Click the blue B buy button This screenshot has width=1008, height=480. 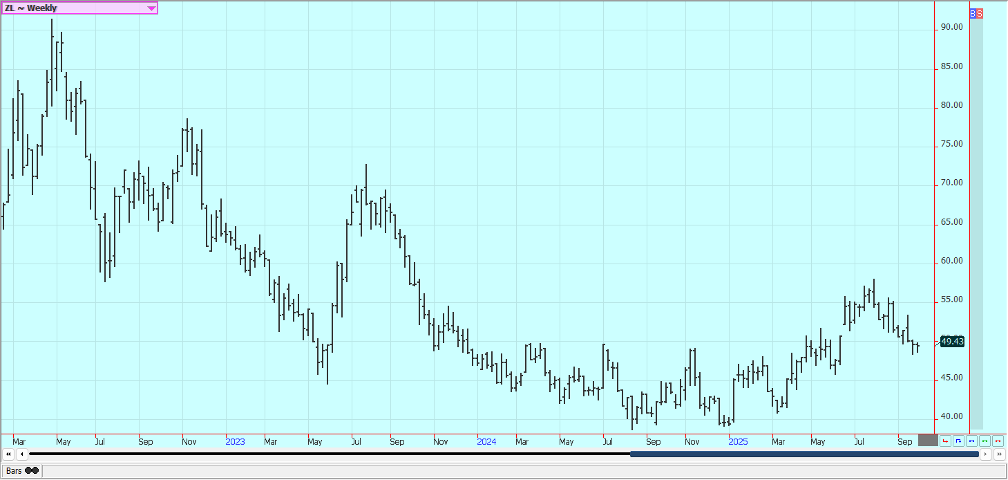coord(973,14)
